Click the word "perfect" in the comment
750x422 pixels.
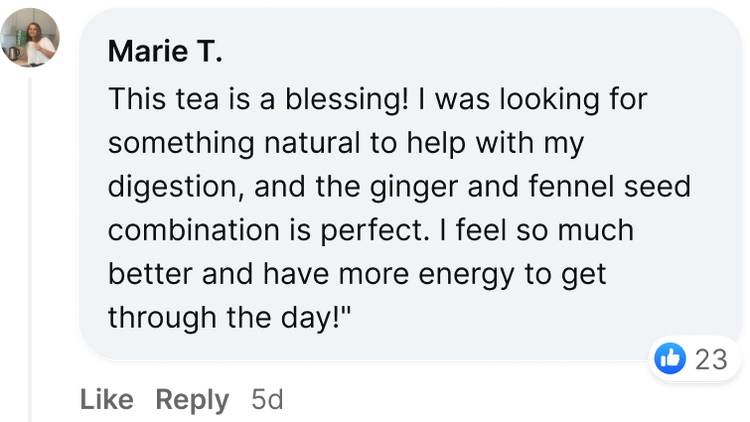click(x=382, y=230)
